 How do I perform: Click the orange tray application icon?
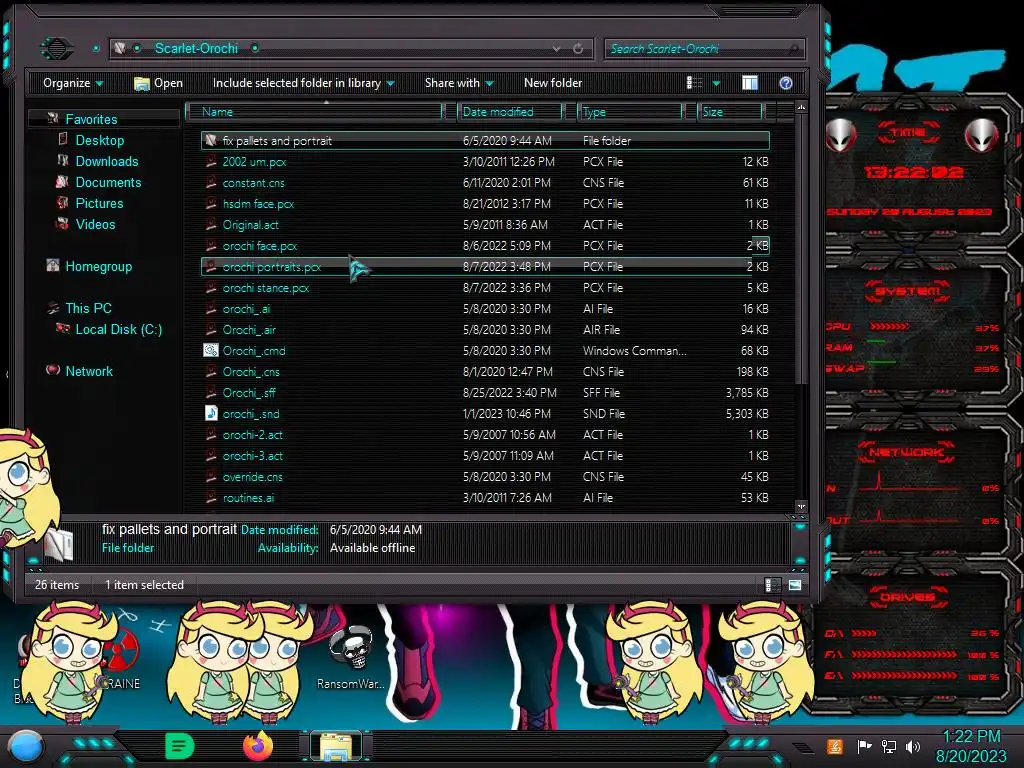[835, 746]
